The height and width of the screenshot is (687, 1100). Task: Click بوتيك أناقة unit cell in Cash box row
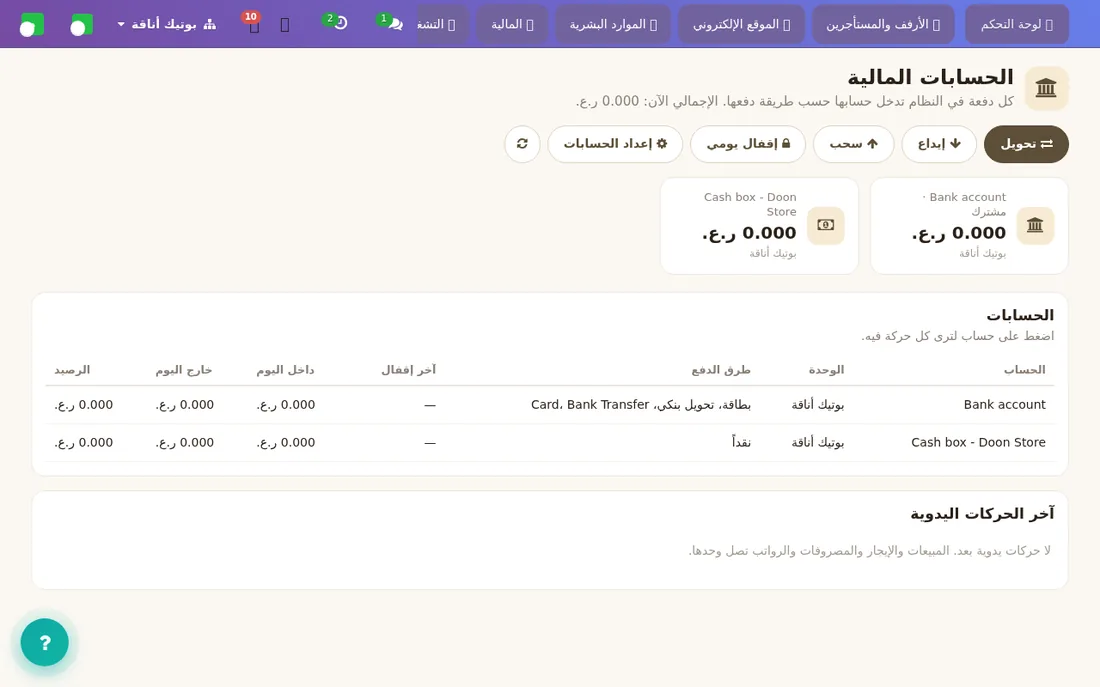coord(817,443)
